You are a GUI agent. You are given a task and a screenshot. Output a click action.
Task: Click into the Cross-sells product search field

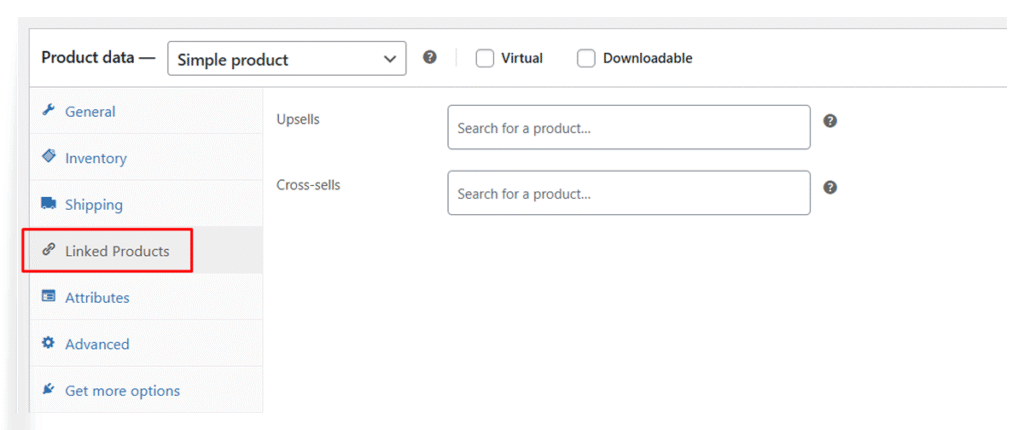(x=628, y=193)
